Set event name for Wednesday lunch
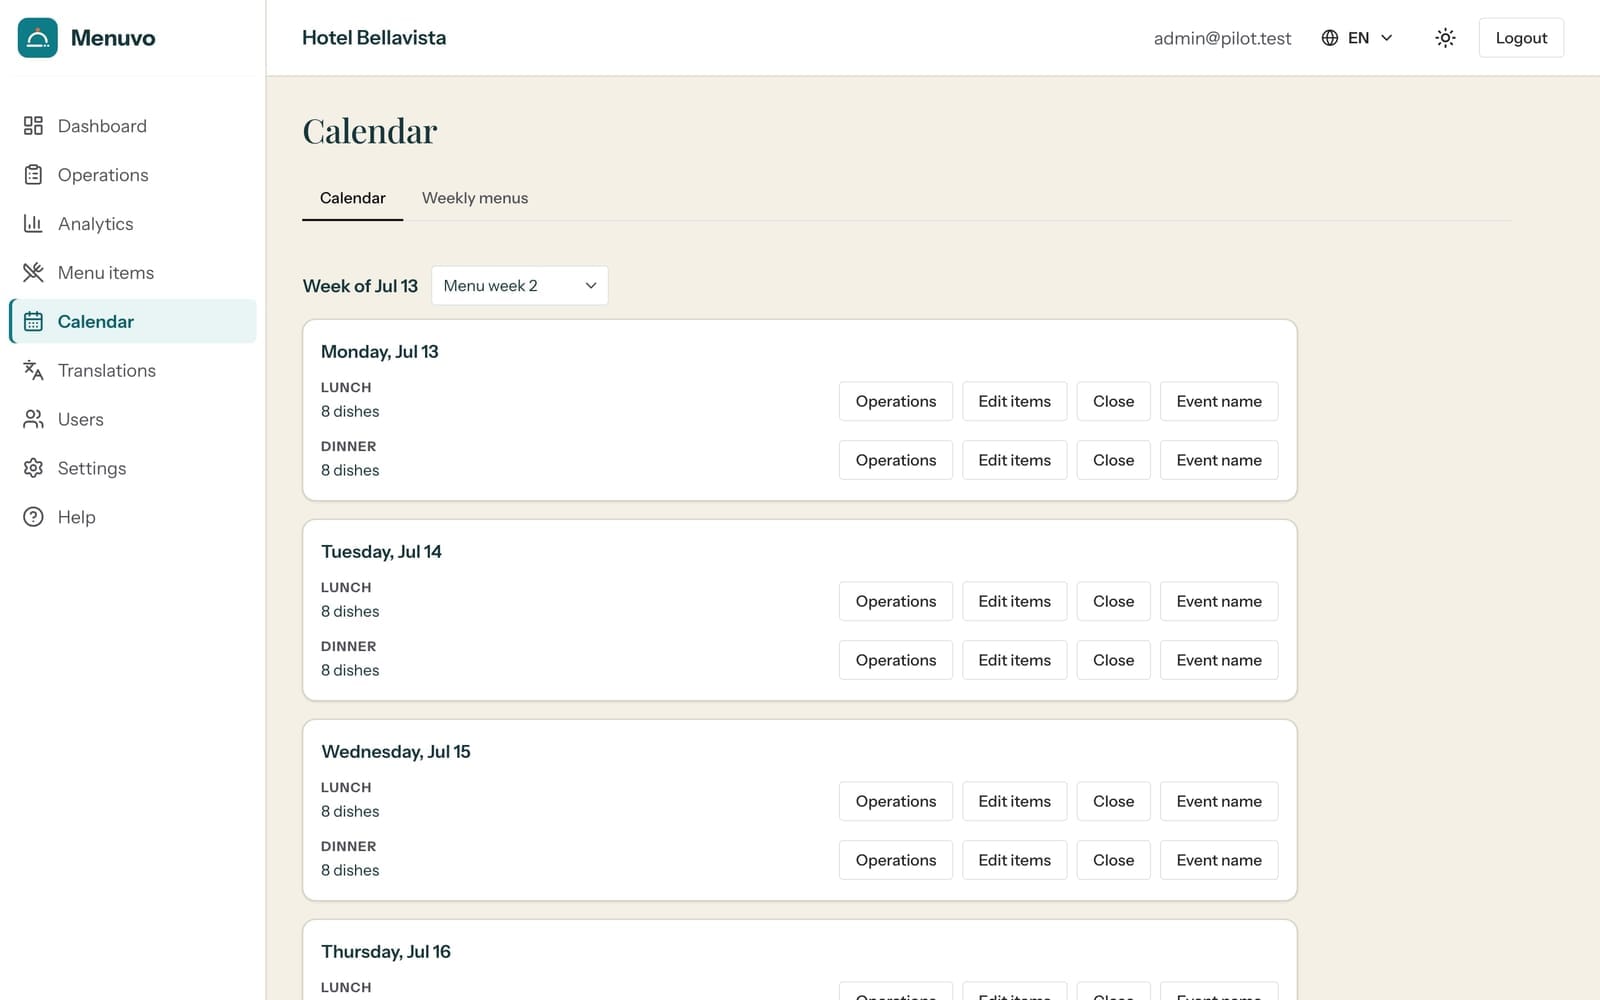Screen dimensions: 1600x1000 pos(1219,801)
